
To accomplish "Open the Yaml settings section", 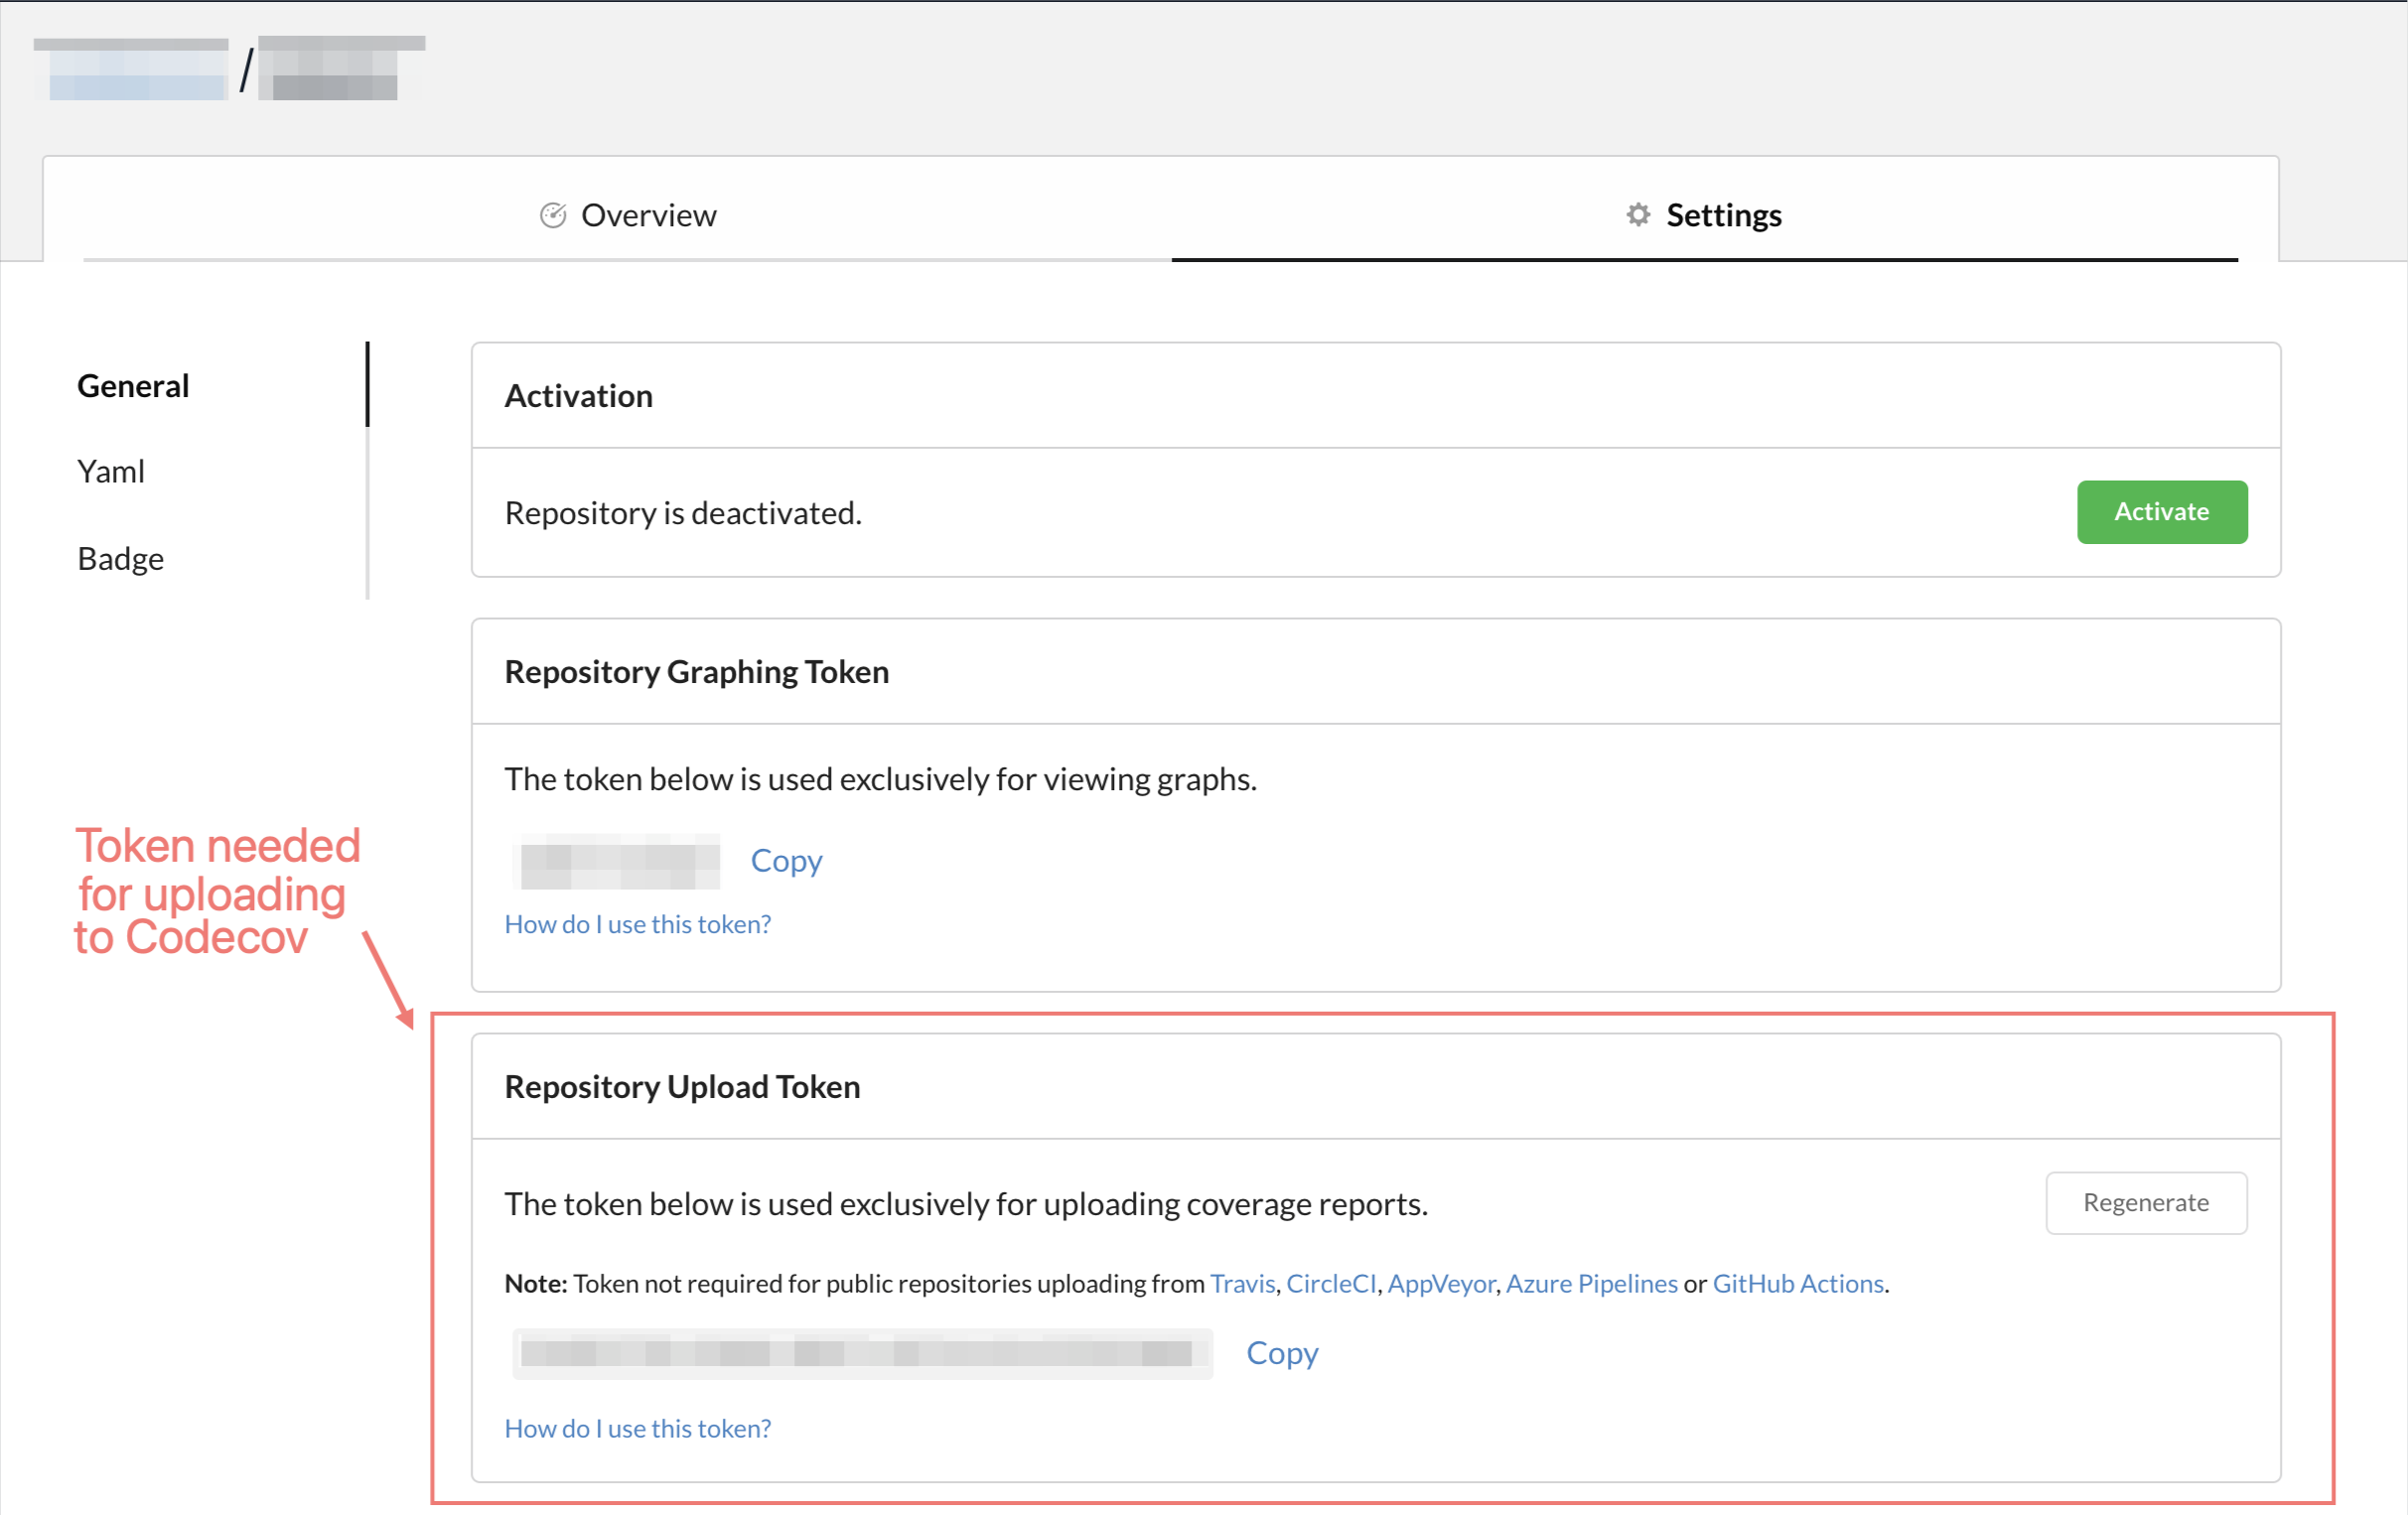I will [x=111, y=472].
